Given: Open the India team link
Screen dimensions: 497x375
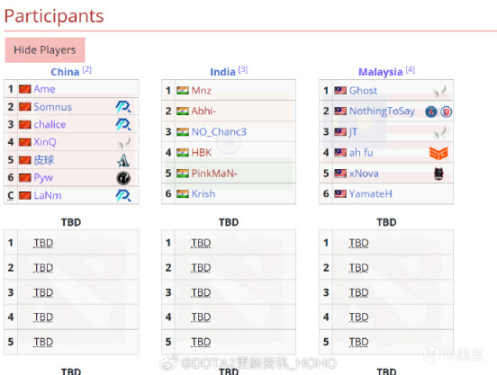Looking at the screenshot, I should [223, 72].
